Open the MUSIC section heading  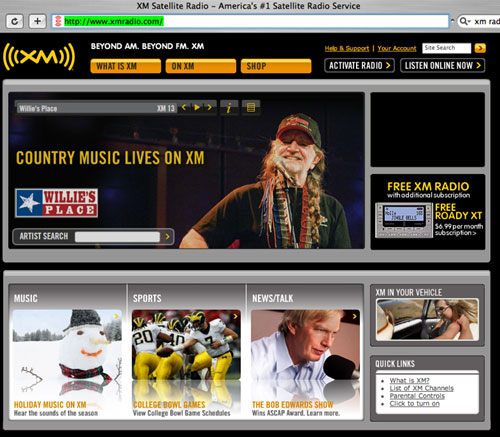[26, 298]
